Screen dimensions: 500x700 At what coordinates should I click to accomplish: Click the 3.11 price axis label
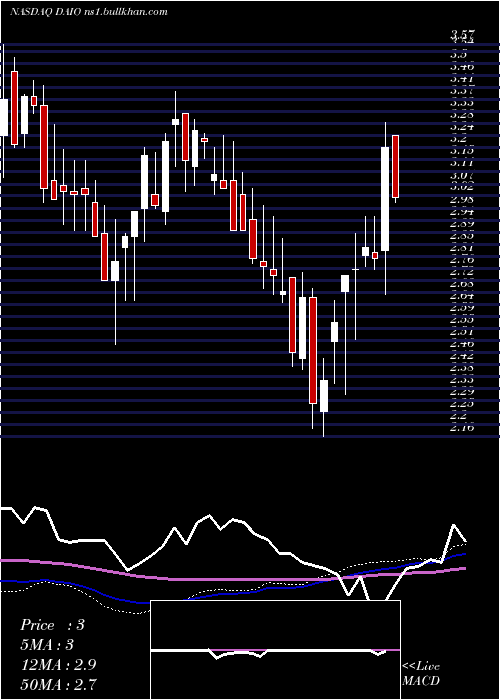(463, 163)
